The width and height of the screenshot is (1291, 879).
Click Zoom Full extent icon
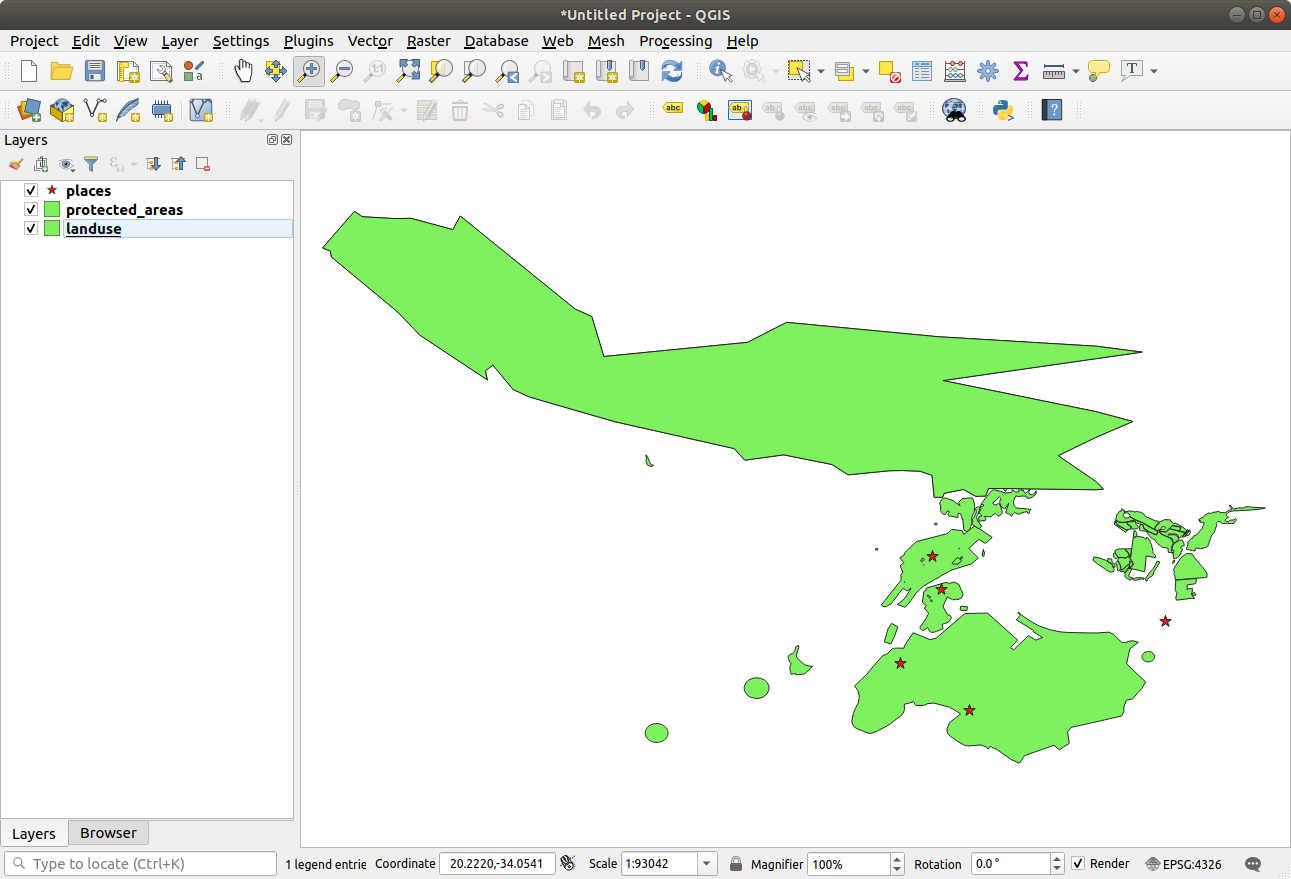pos(408,71)
